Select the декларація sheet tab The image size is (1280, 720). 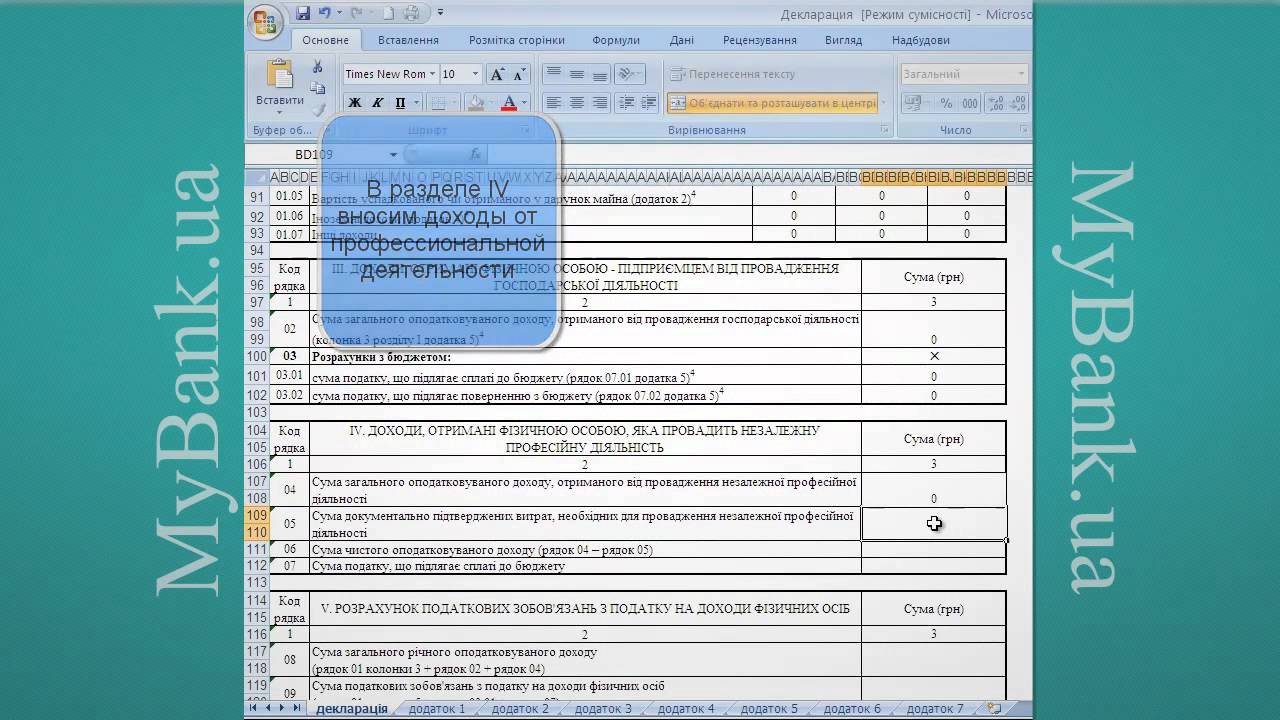[351, 708]
